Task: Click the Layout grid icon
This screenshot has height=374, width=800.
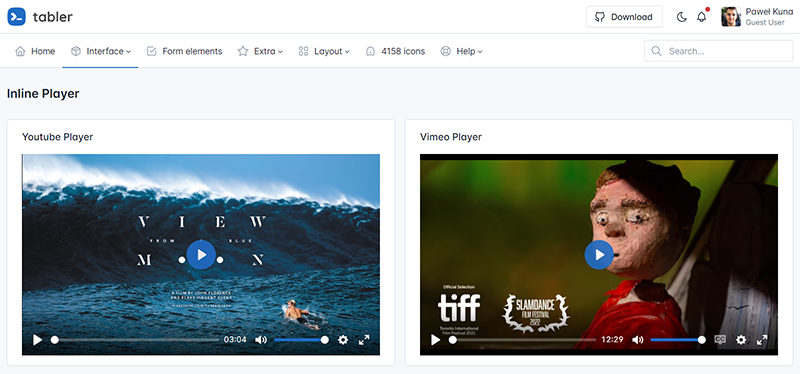Action: point(304,51)
